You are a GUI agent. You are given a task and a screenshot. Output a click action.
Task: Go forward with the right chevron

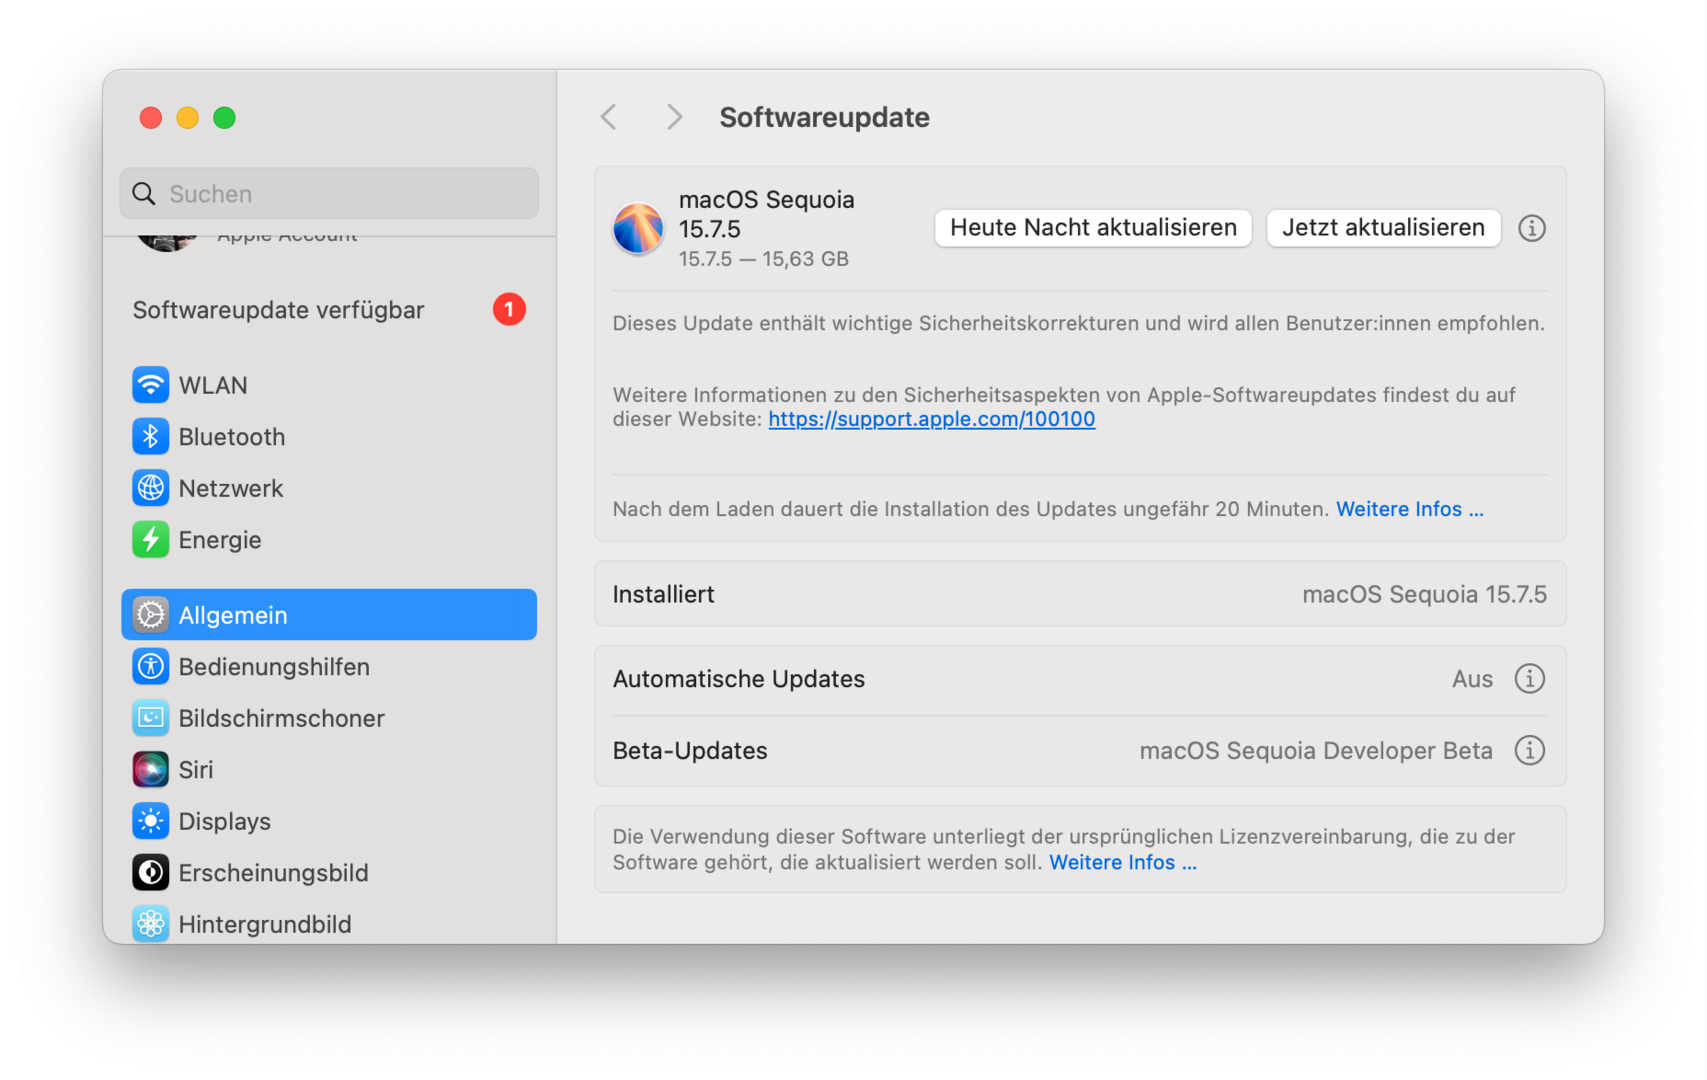pos(675,117)
